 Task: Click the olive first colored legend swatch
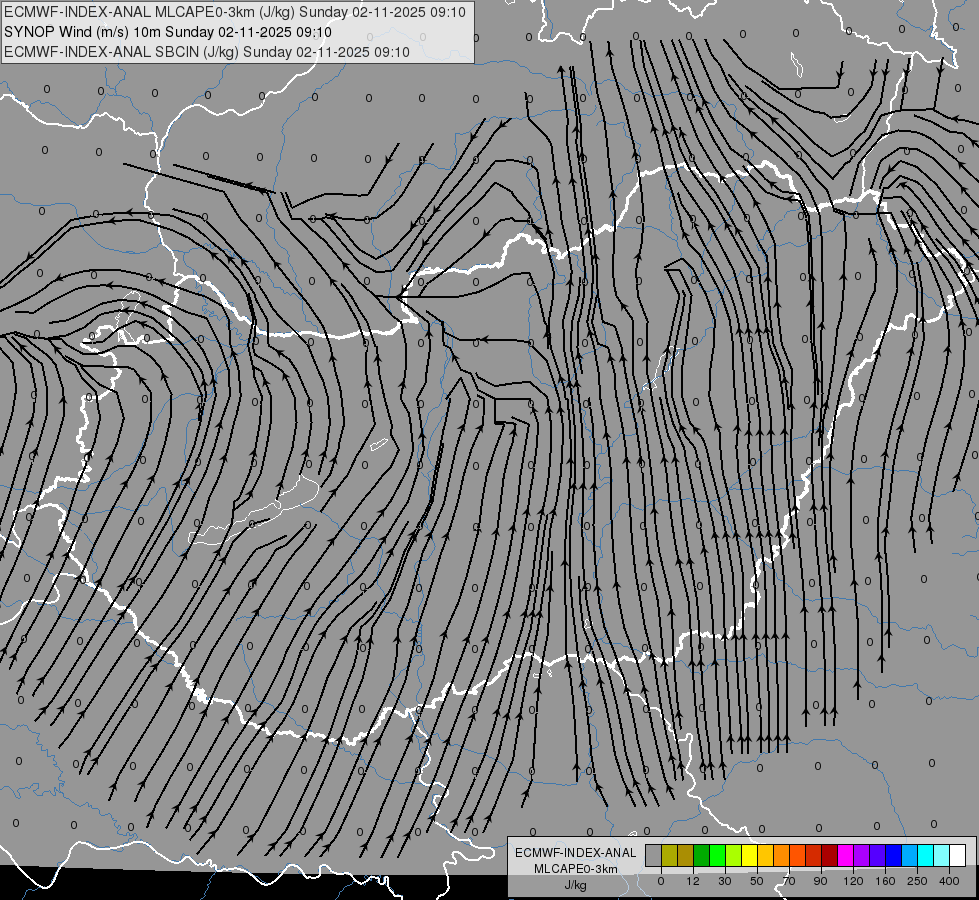(x=669, y=855)
